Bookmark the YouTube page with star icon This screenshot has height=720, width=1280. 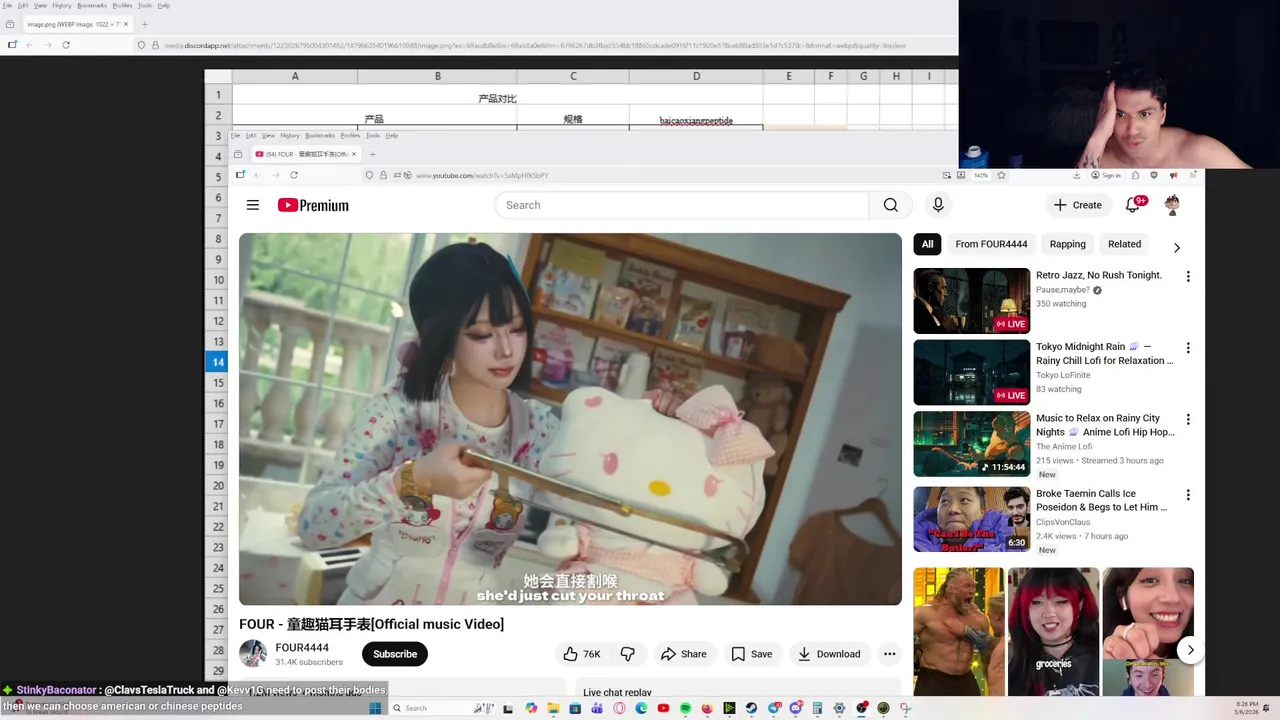point(1001,175)
